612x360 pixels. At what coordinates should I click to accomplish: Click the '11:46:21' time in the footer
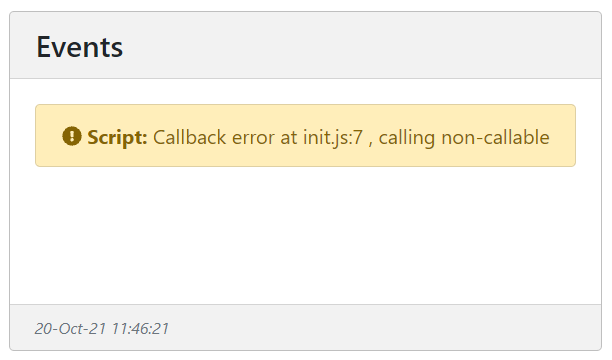pyautogui.click(x=140, y=329)
